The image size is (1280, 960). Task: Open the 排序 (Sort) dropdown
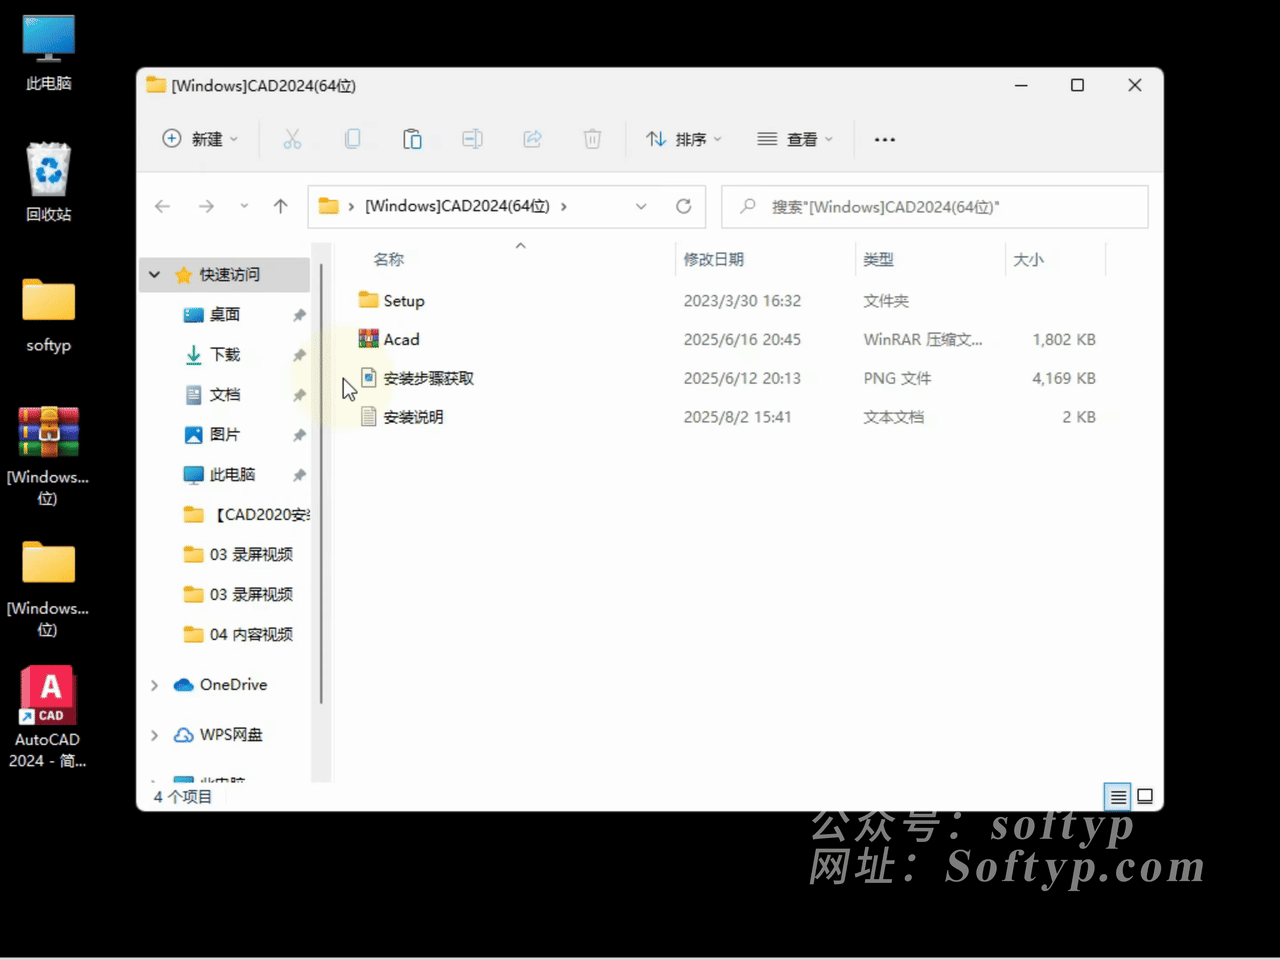click(684, 139)
